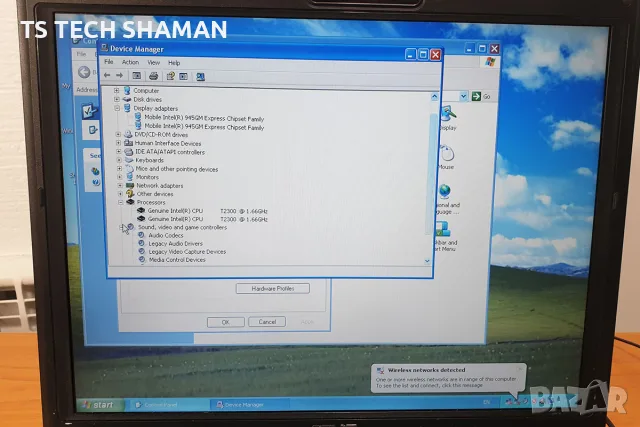Select the Display adapters category icon
Screen dimensions: 640x427
click(x=127, y=108)
